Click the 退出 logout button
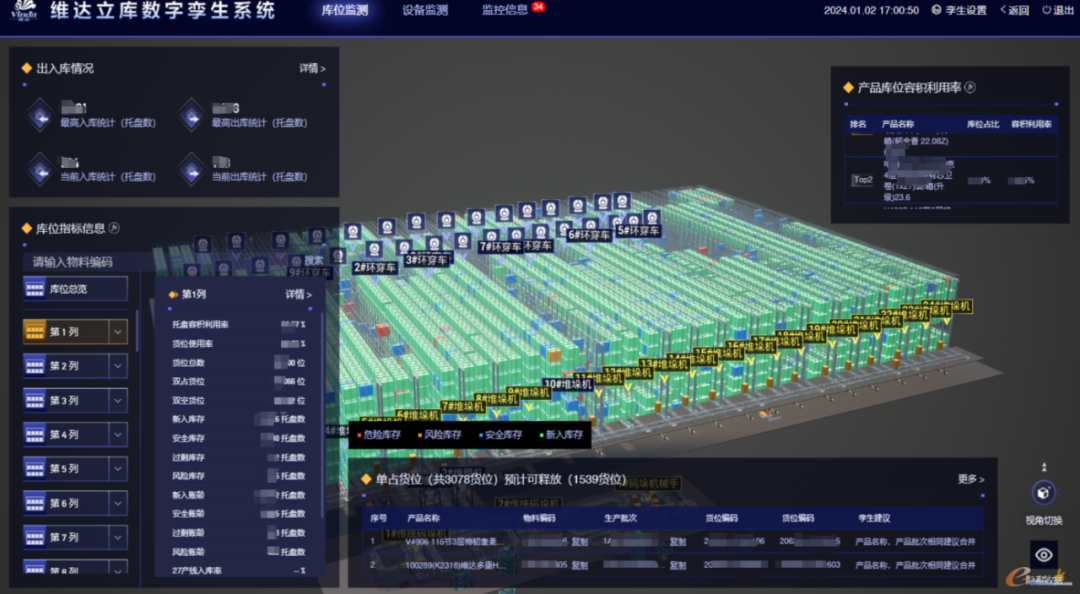The image size is (1080, 594). [1057, 10]
